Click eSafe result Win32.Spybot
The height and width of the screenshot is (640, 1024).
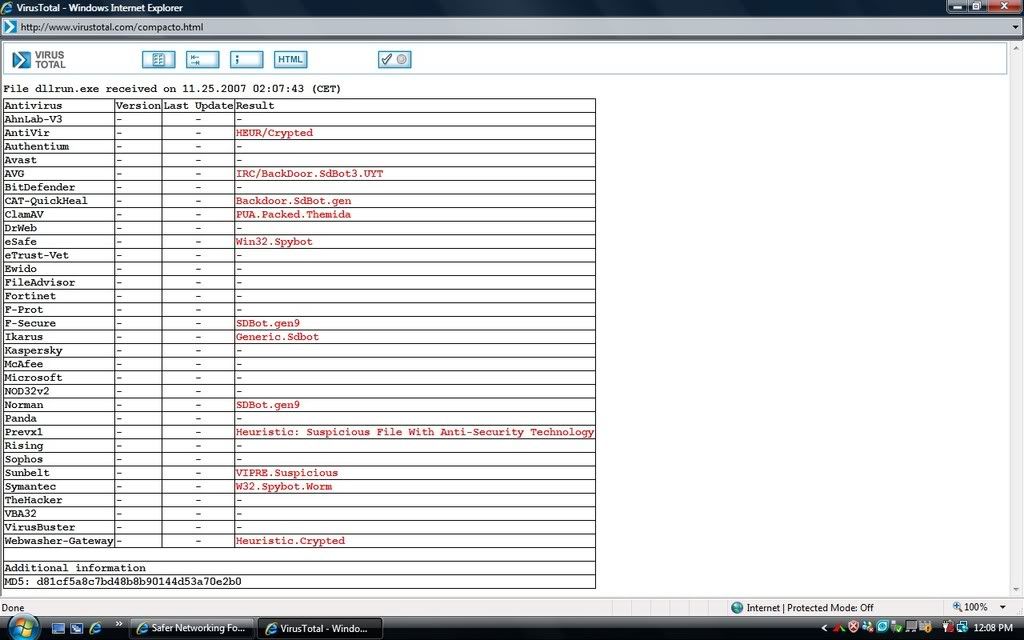[x=274, y=242]
